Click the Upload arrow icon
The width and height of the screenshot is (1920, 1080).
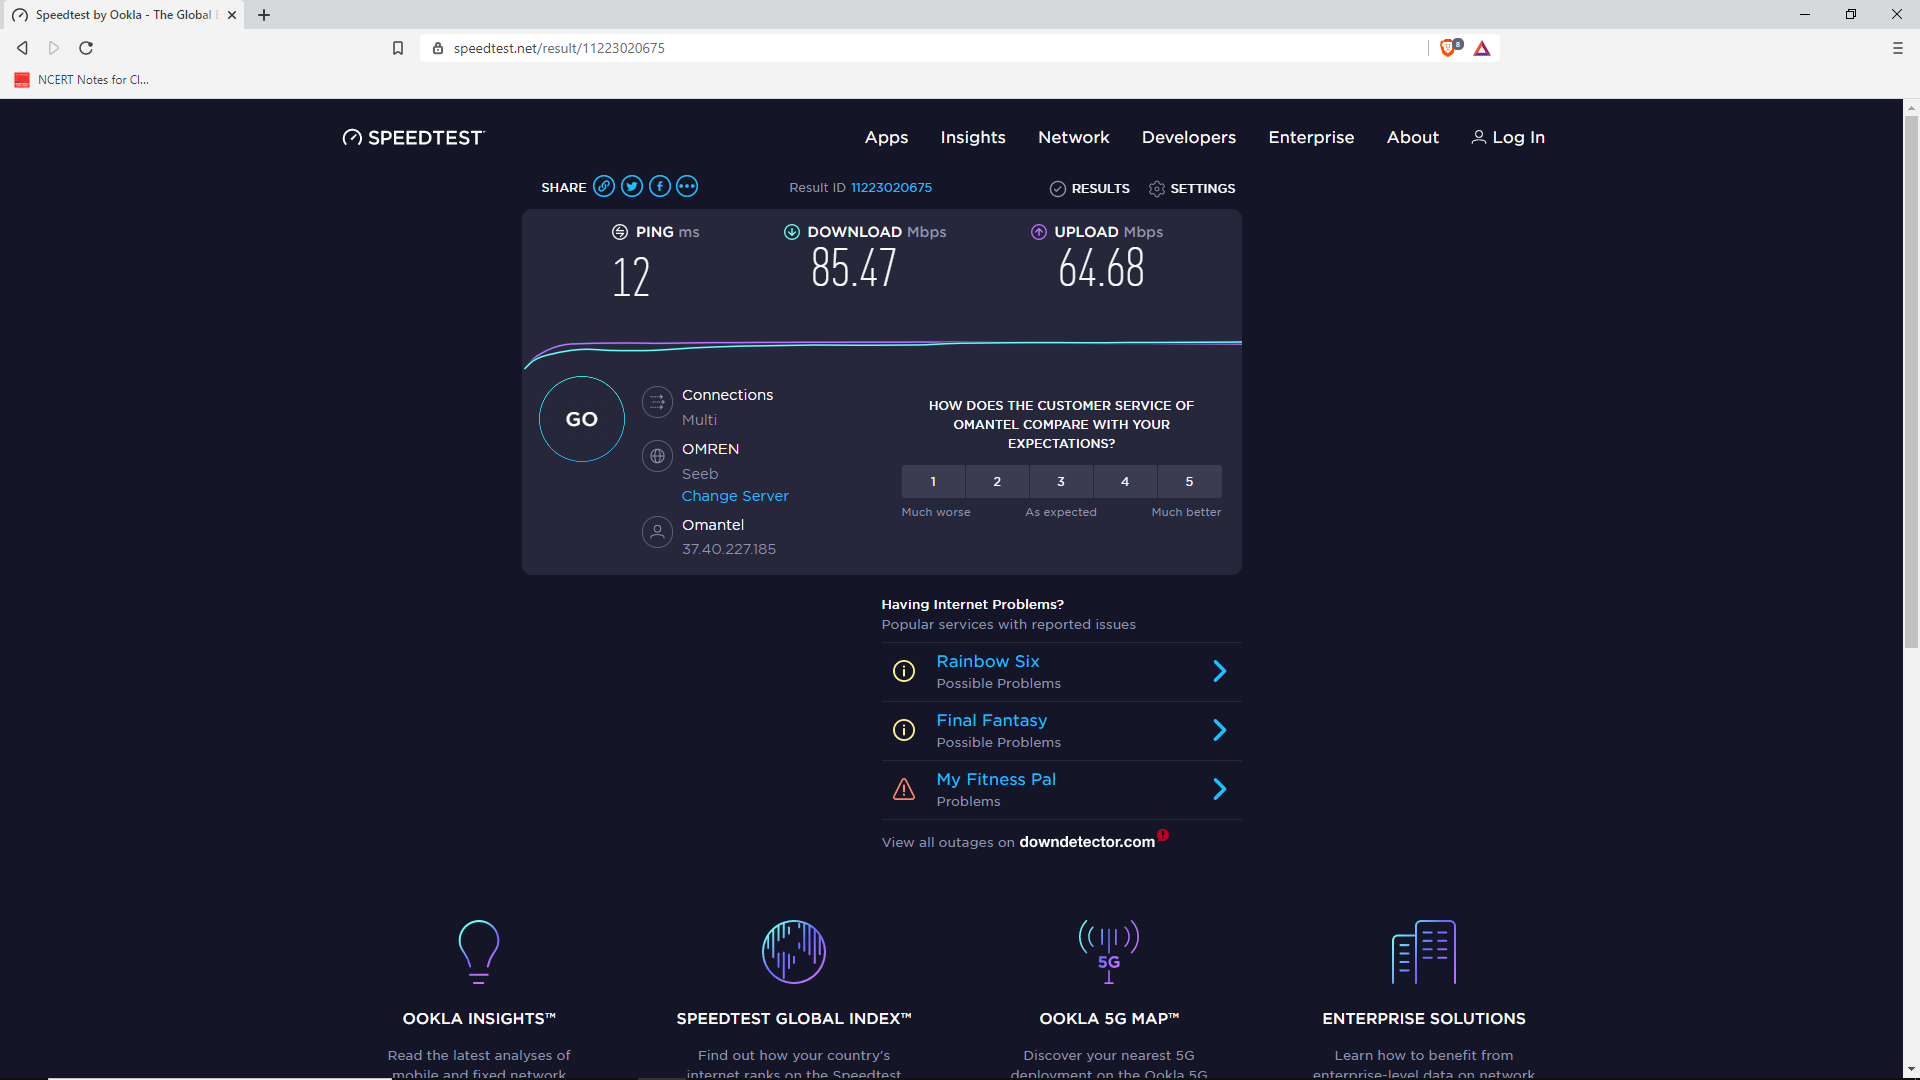pos(1039,232)
